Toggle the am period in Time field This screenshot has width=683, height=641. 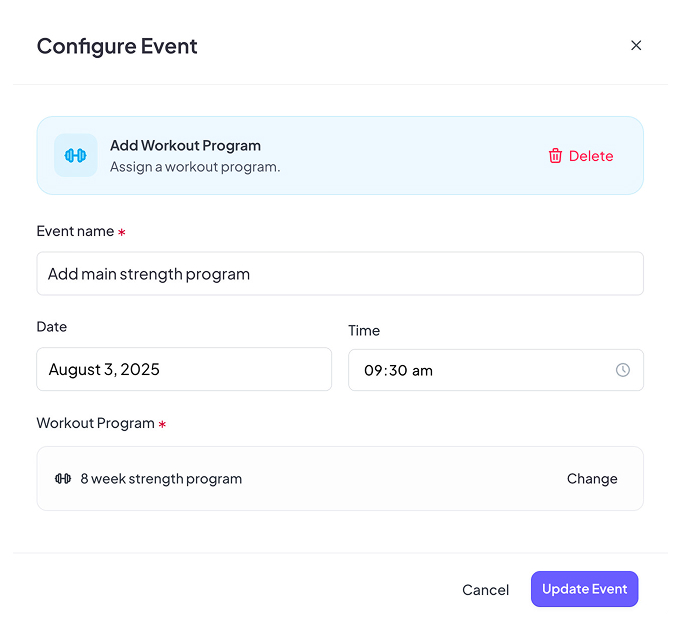(x=422, y=371)
